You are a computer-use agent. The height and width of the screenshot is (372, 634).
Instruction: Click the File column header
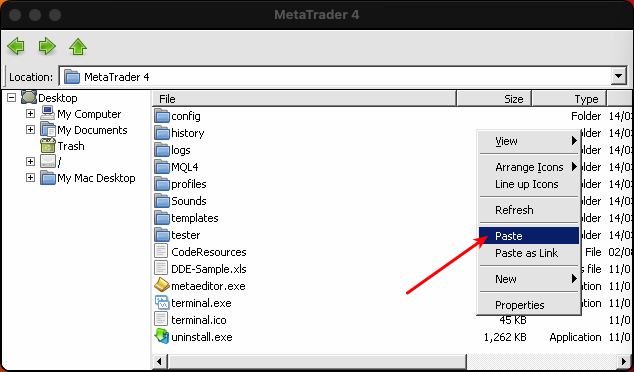coord(304,99)
